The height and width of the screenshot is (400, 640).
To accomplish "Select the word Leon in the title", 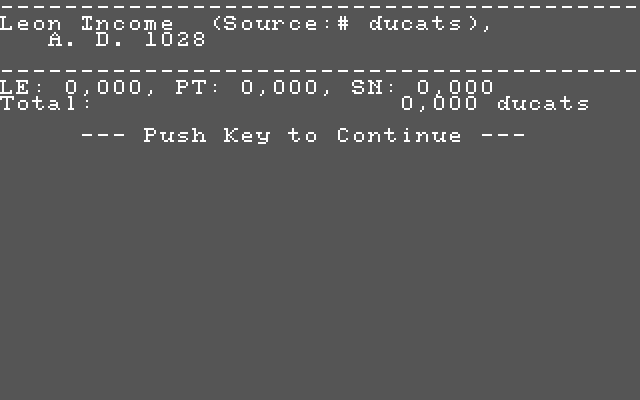I will 31,24.
